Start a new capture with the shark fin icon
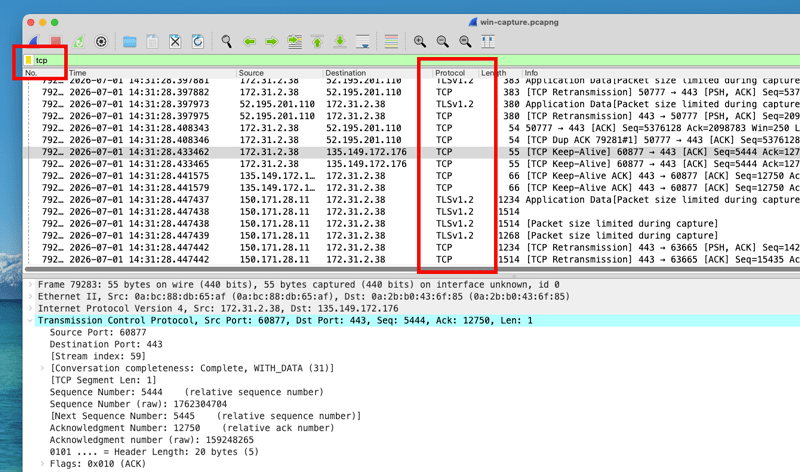Image resolution: width=800 pixels, height=472 pixels. (34, 41)
